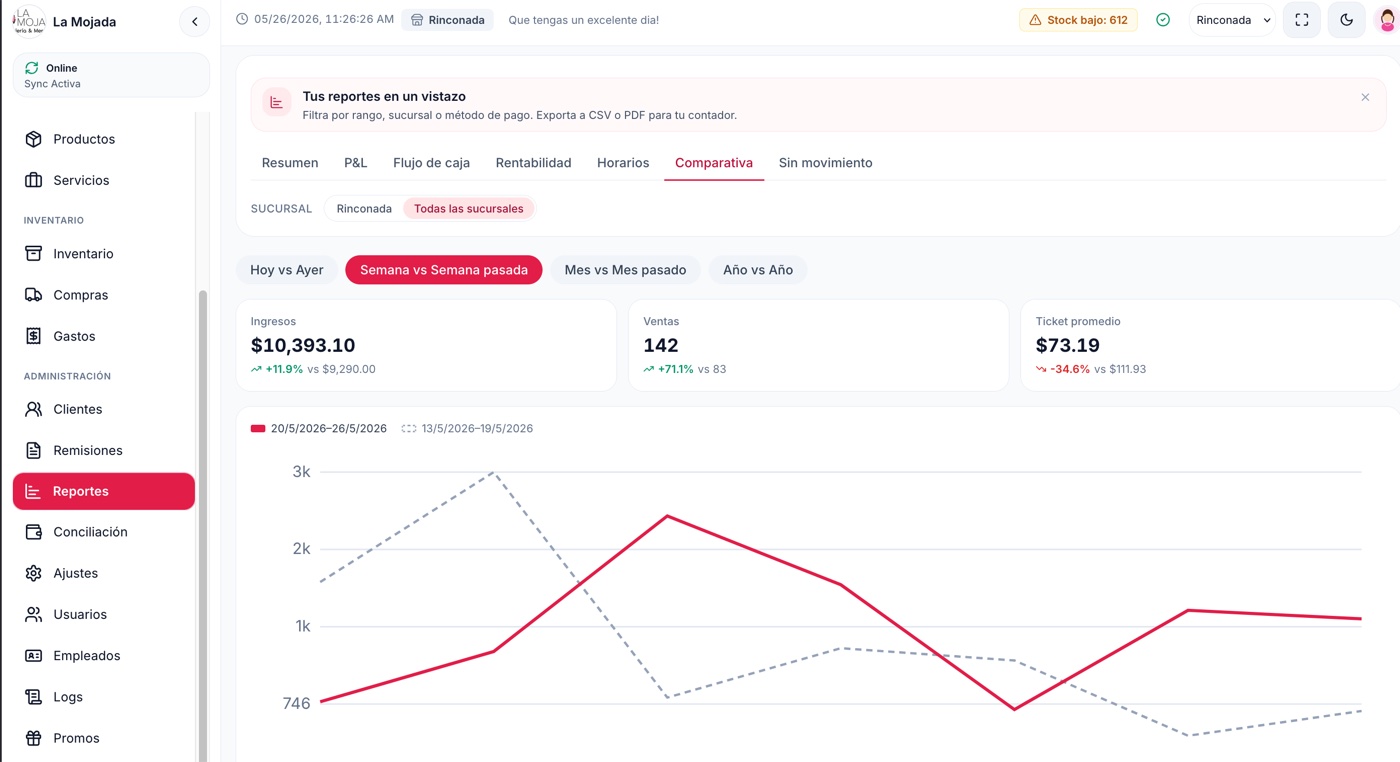
Task: Enter fullscreen mode
Action: (x=1302, y=20)
